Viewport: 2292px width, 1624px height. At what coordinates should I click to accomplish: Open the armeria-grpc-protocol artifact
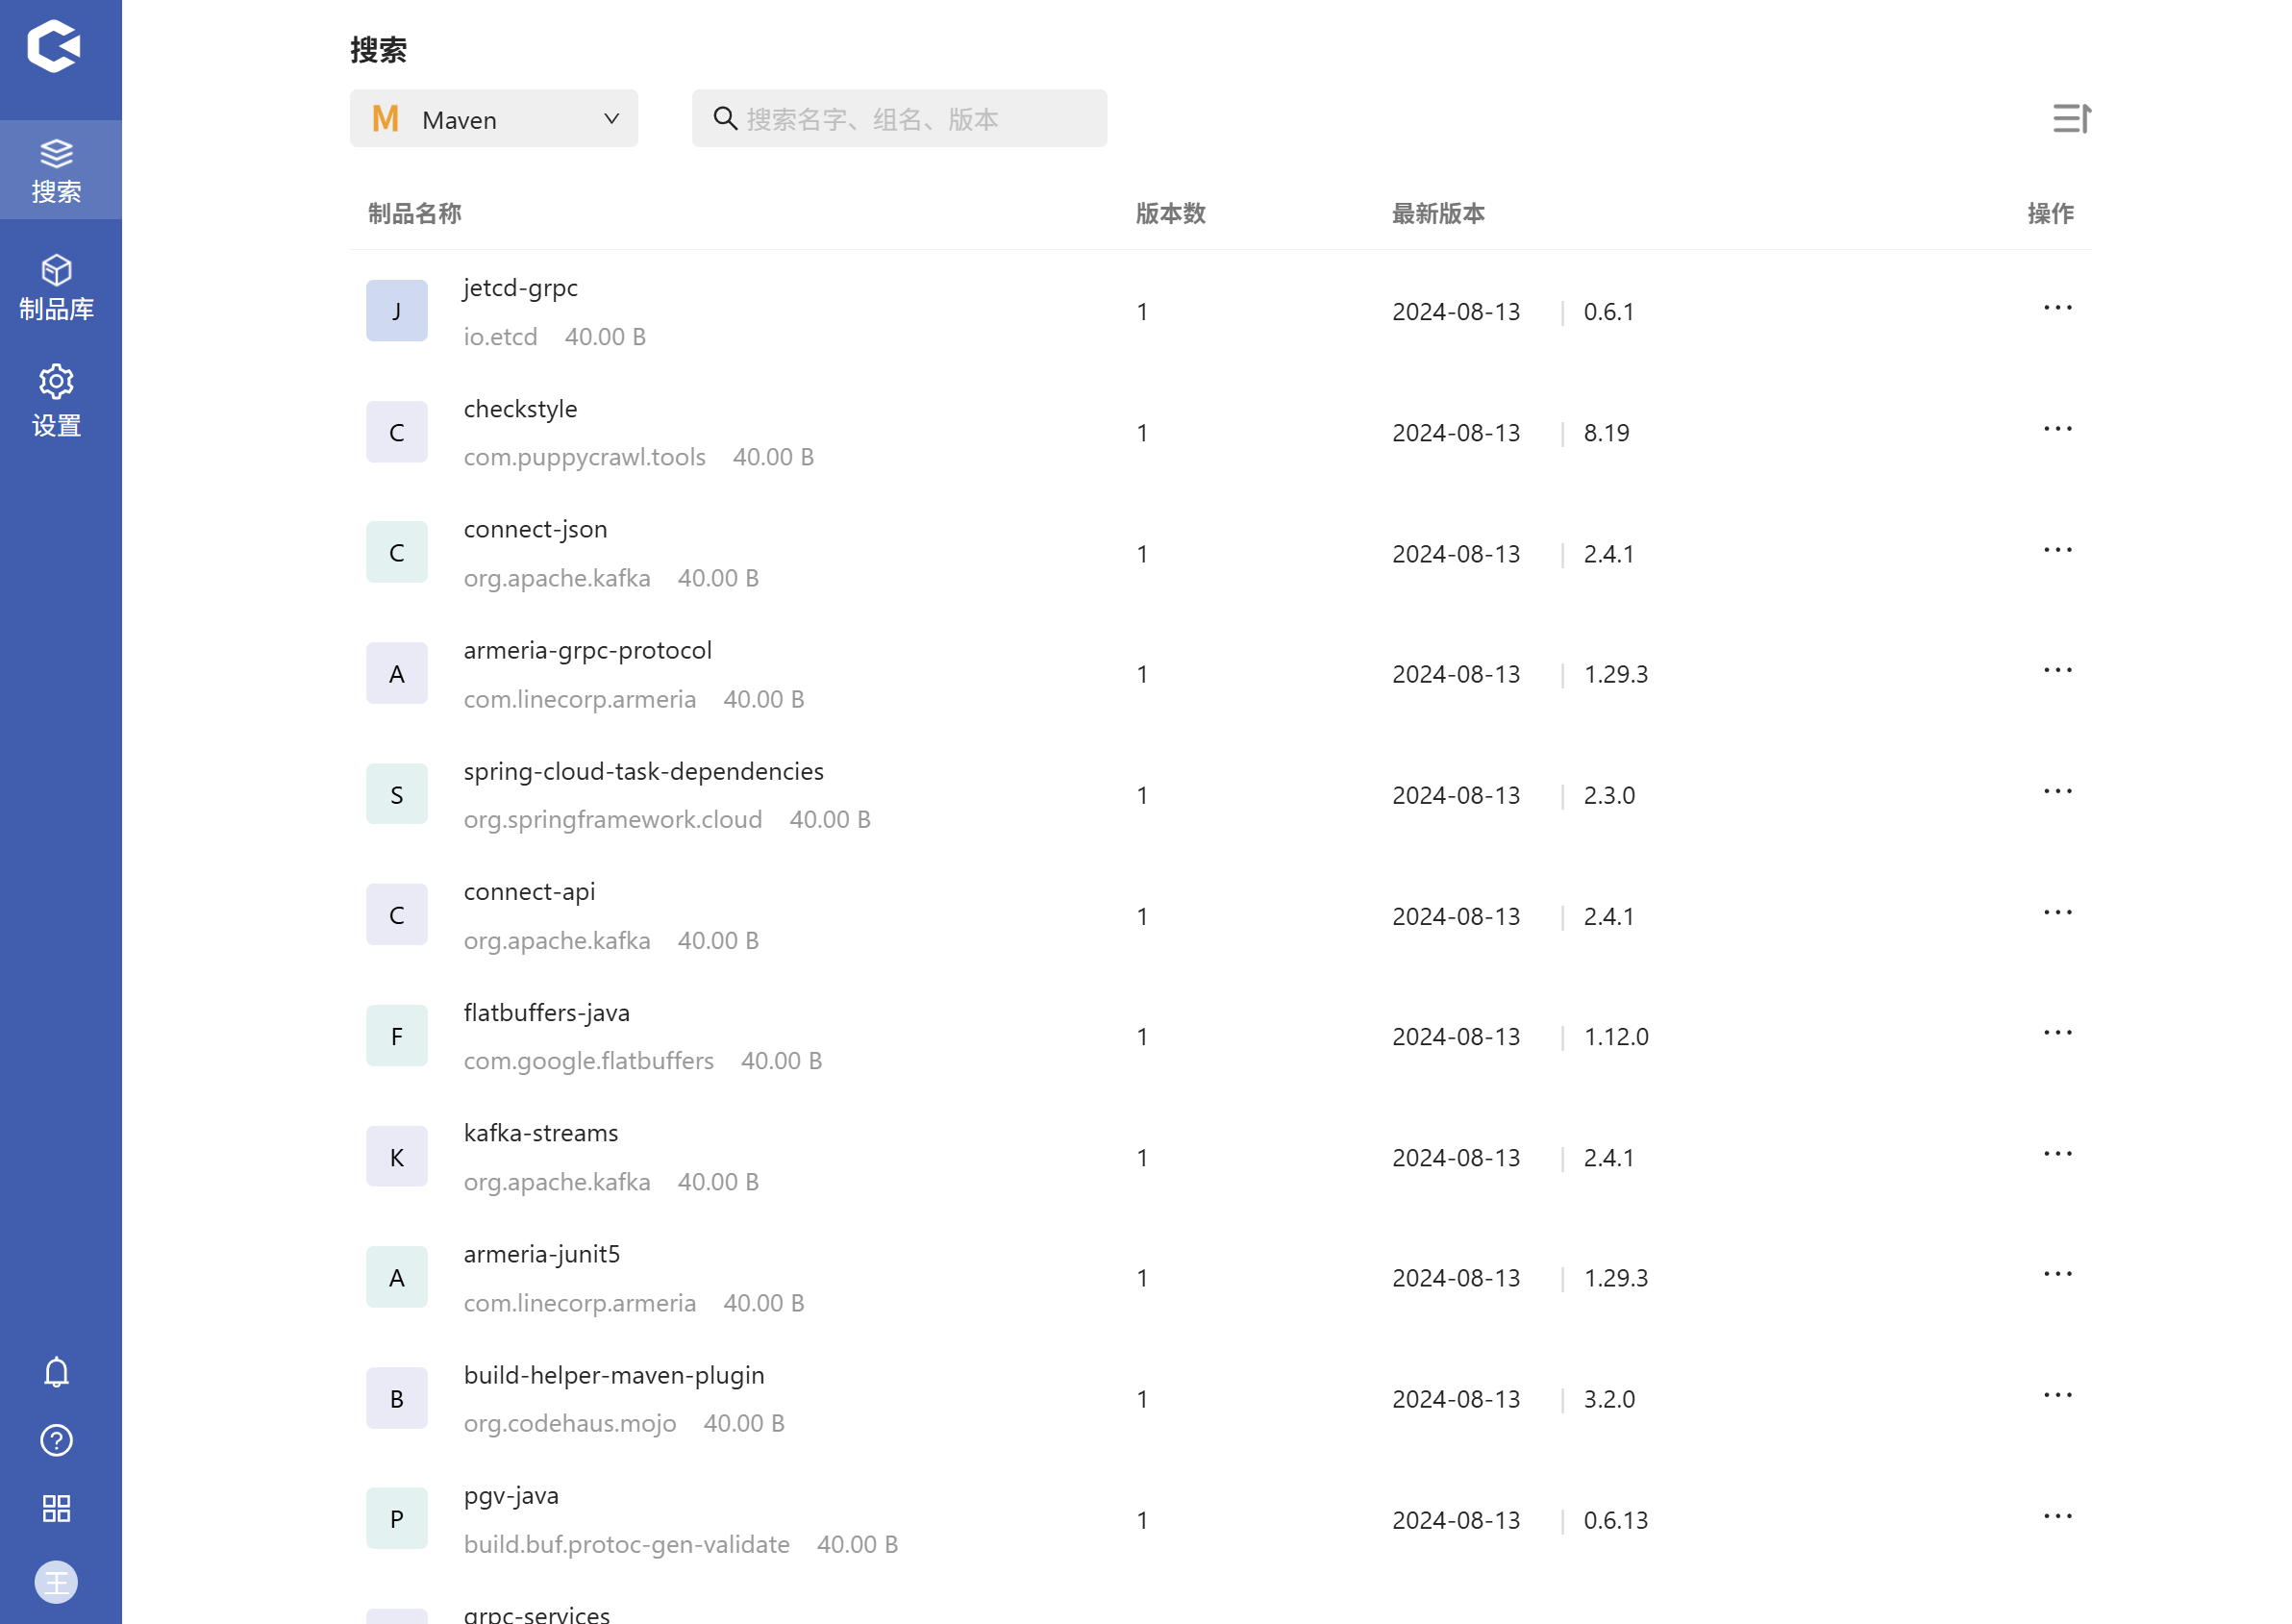[587, 650]
